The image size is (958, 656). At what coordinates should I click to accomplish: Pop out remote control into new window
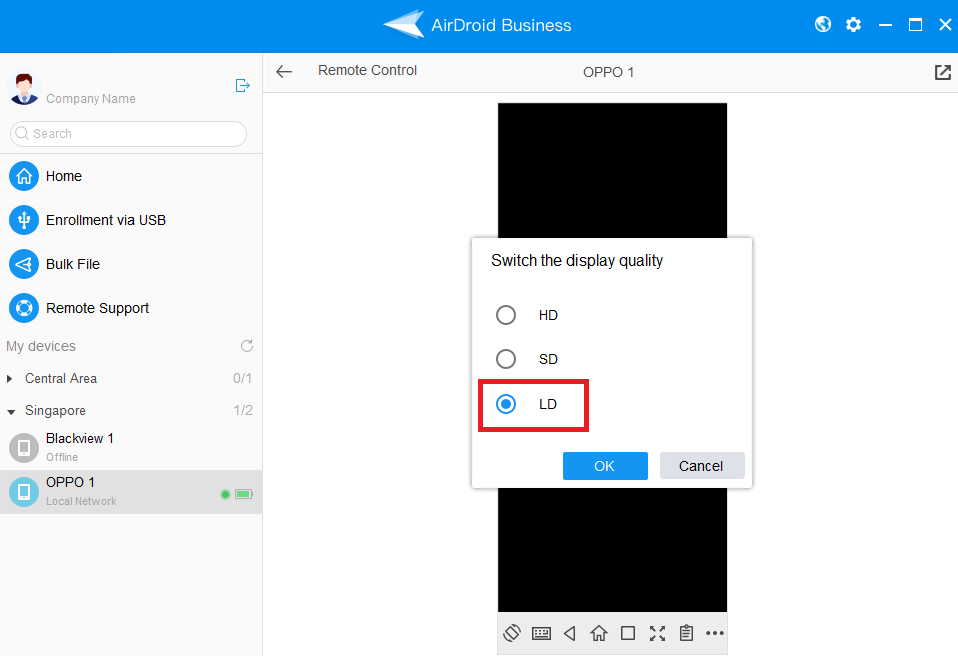coord(943,72)
